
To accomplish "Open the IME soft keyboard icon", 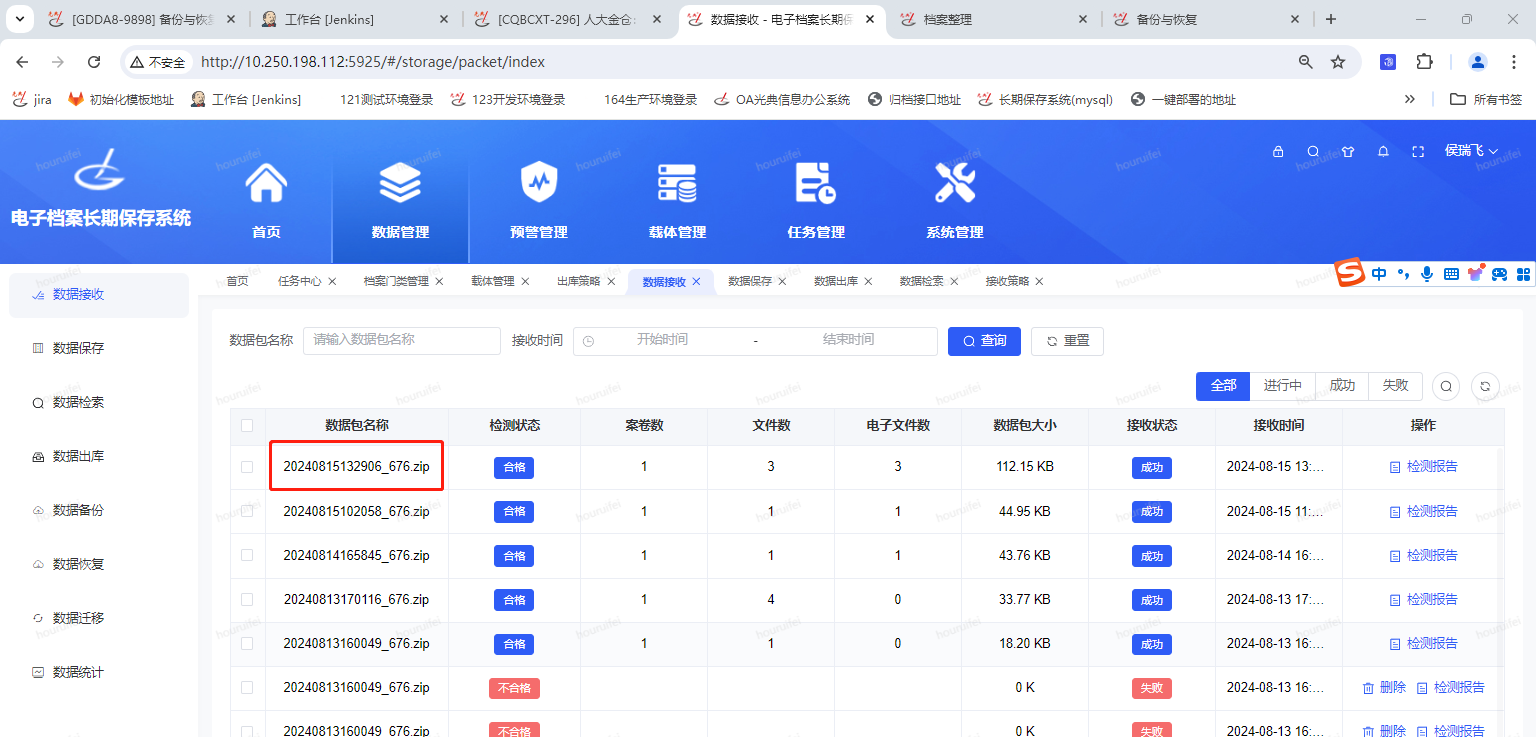I will click(1451, 273).
